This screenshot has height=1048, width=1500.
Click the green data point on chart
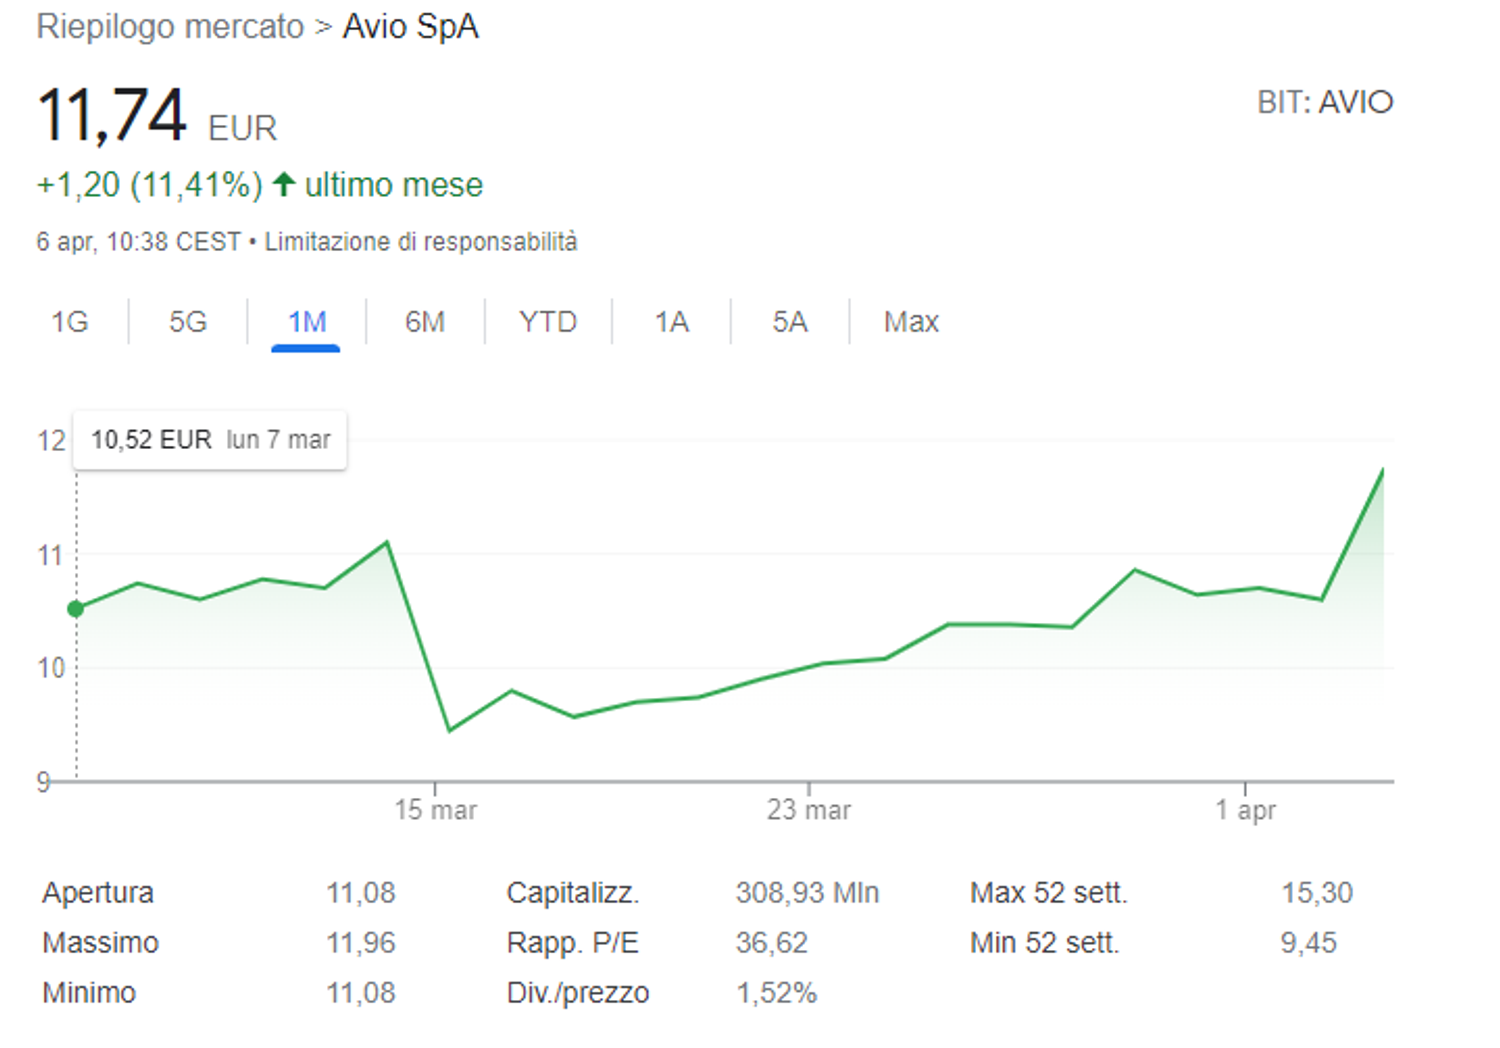click(x=76, y=608)
